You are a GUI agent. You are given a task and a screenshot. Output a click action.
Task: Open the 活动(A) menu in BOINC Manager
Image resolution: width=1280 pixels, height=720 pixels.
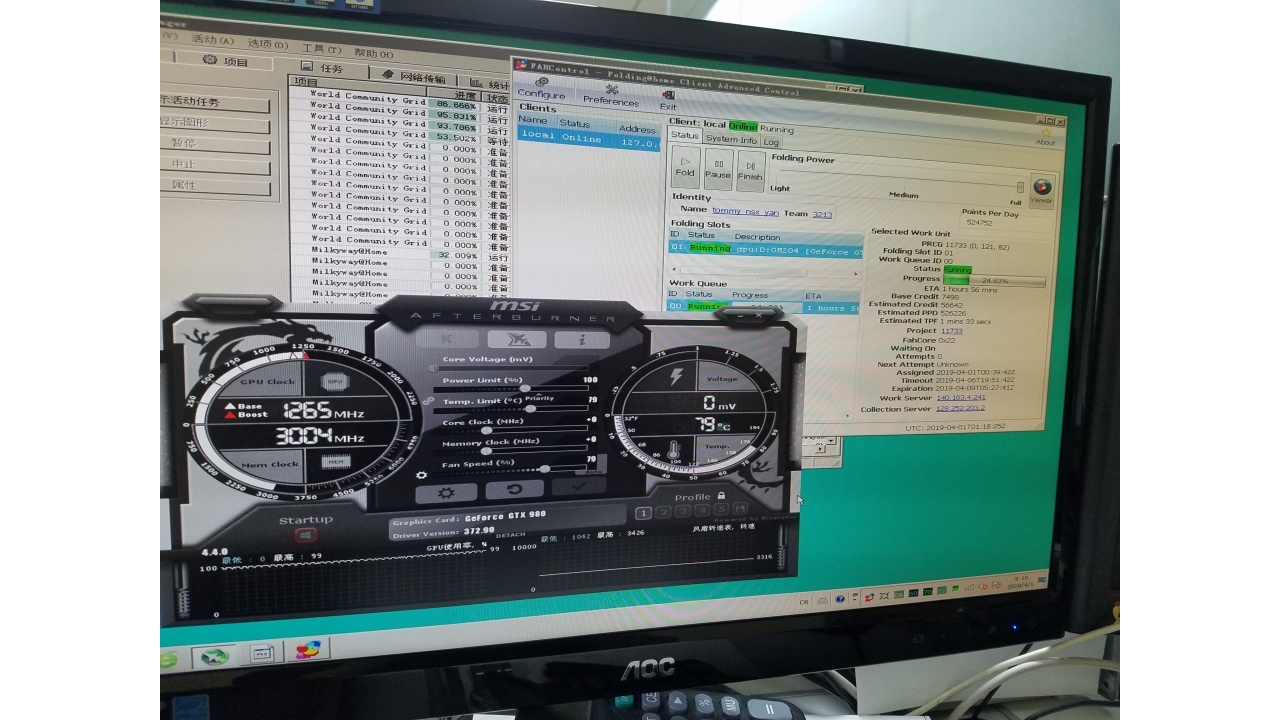[212, 41]
